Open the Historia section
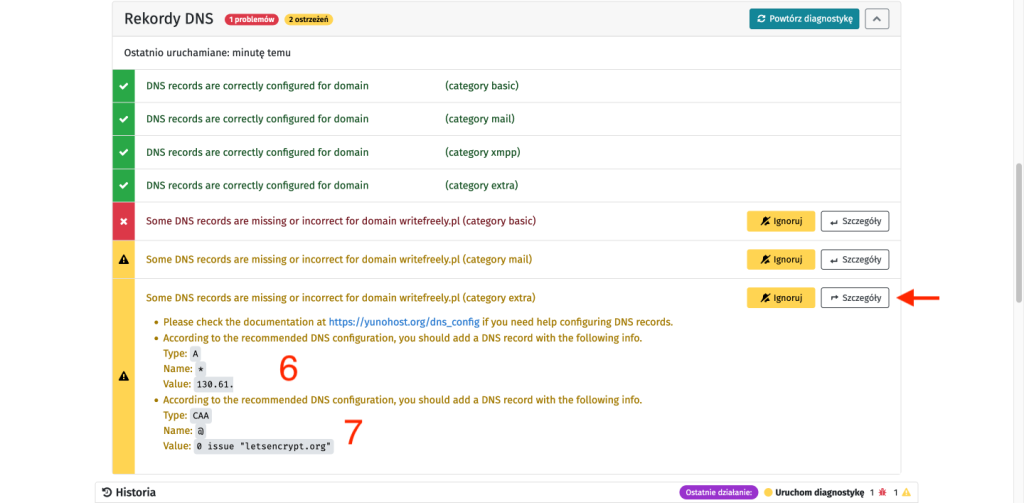 coord(135,492)
